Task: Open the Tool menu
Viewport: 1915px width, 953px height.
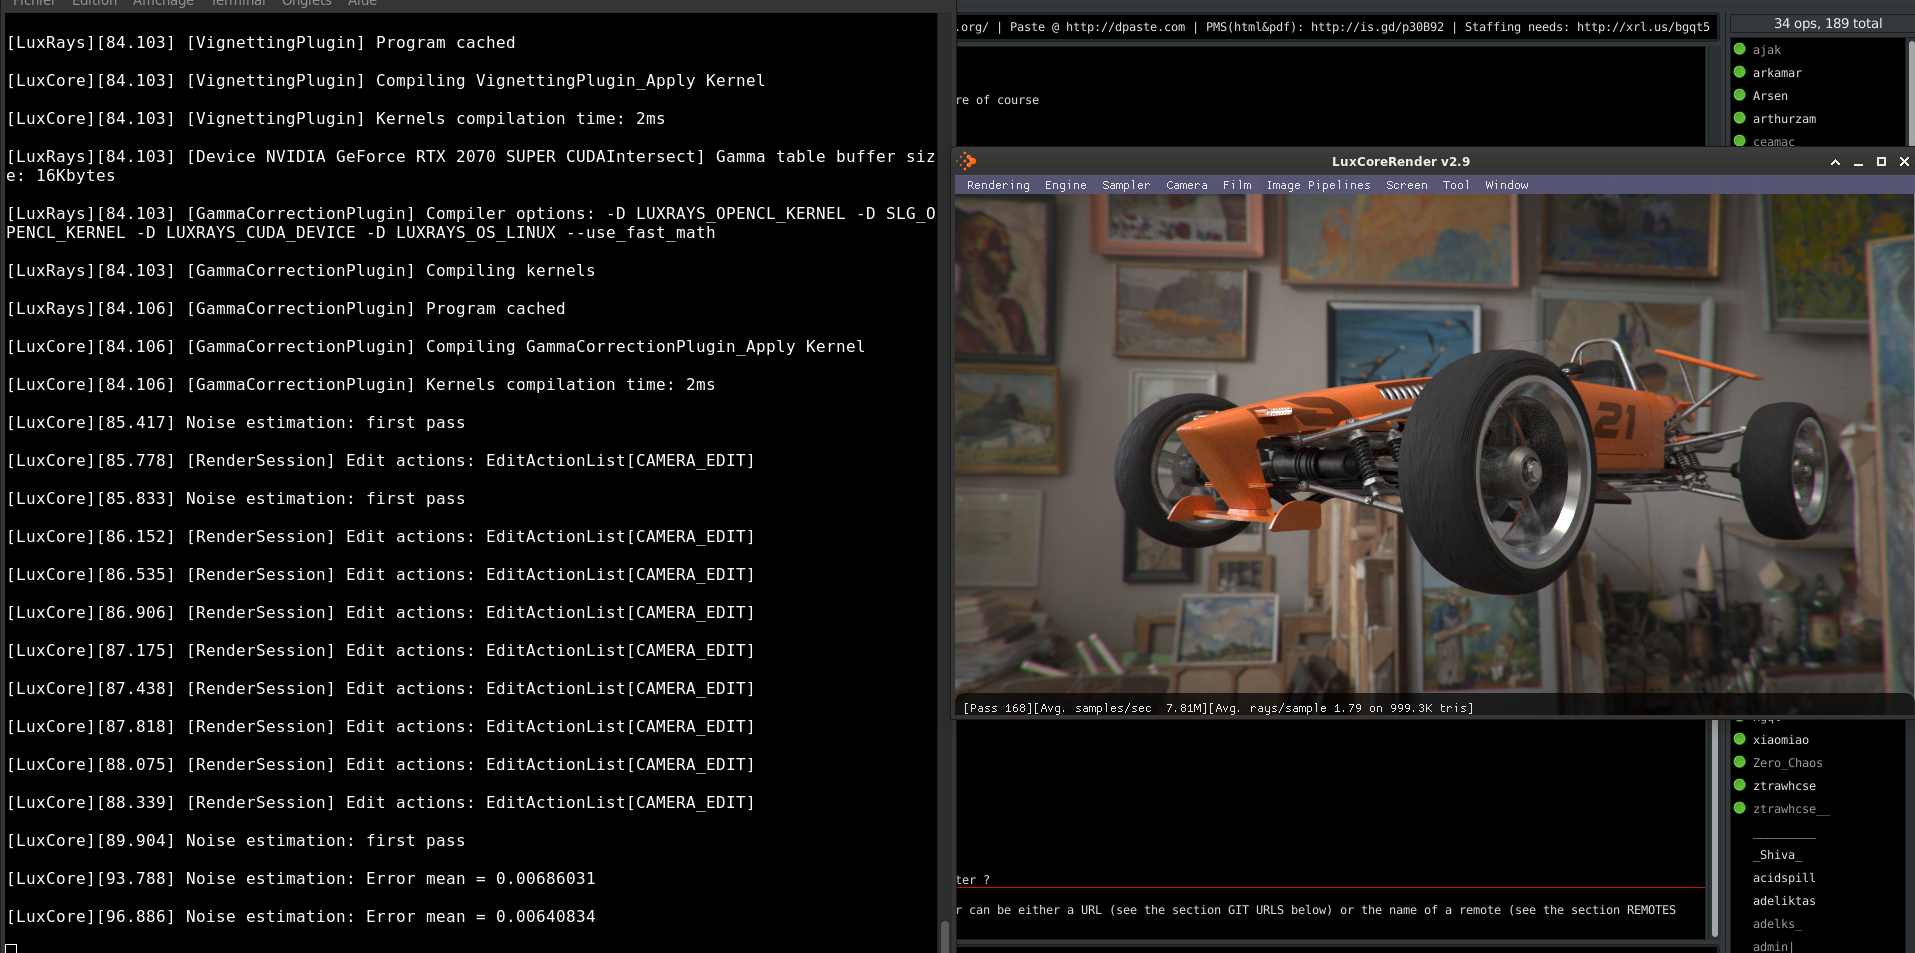Action: tap(1455, 185)
